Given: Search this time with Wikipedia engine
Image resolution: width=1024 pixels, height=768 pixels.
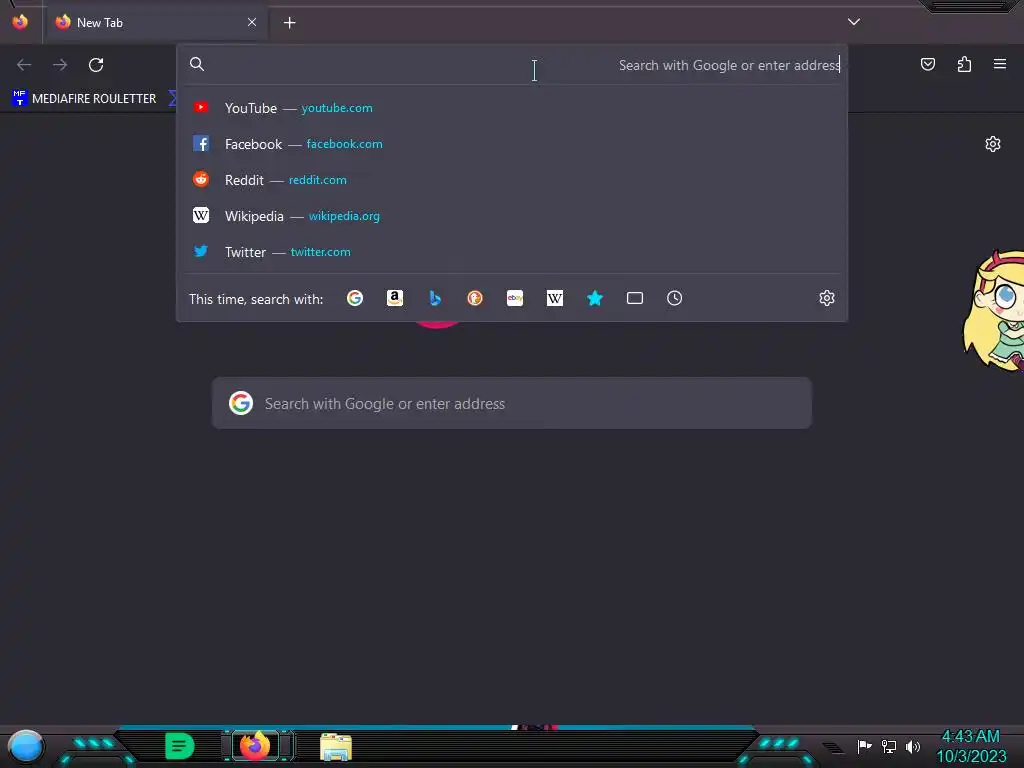Looking at the screenshot, I should [554, 298].
